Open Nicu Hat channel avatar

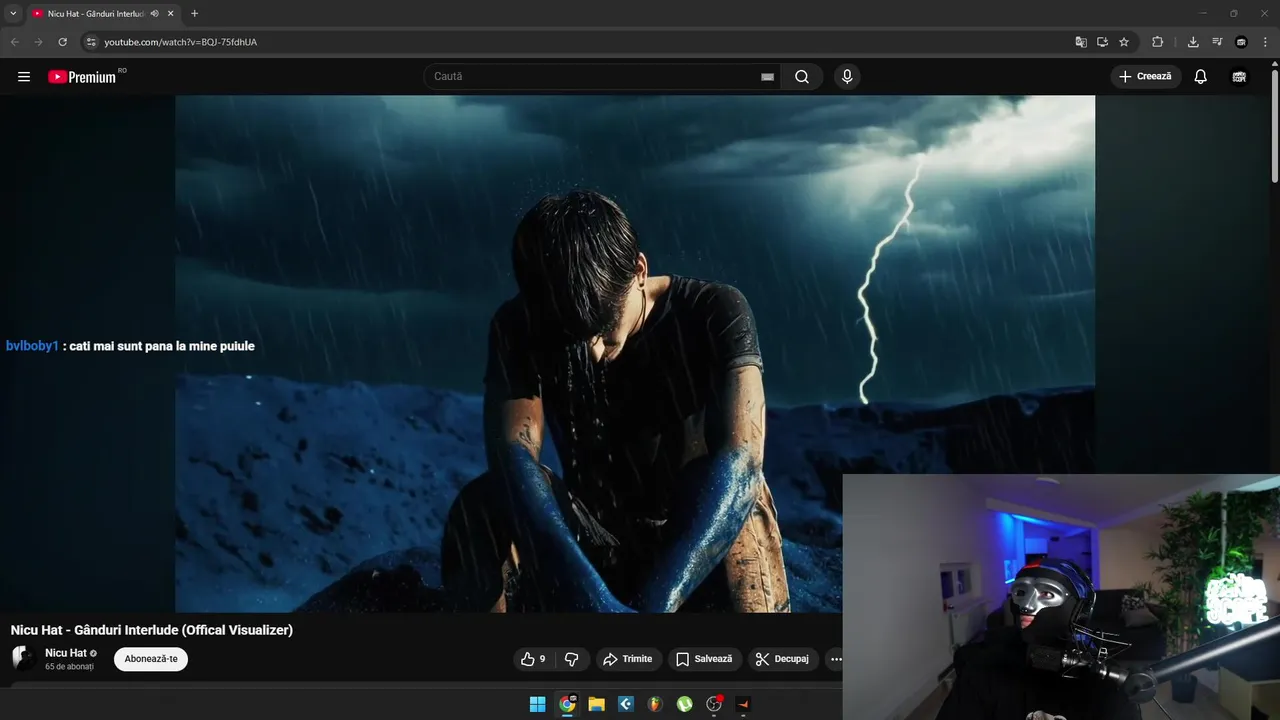(24, 658)
